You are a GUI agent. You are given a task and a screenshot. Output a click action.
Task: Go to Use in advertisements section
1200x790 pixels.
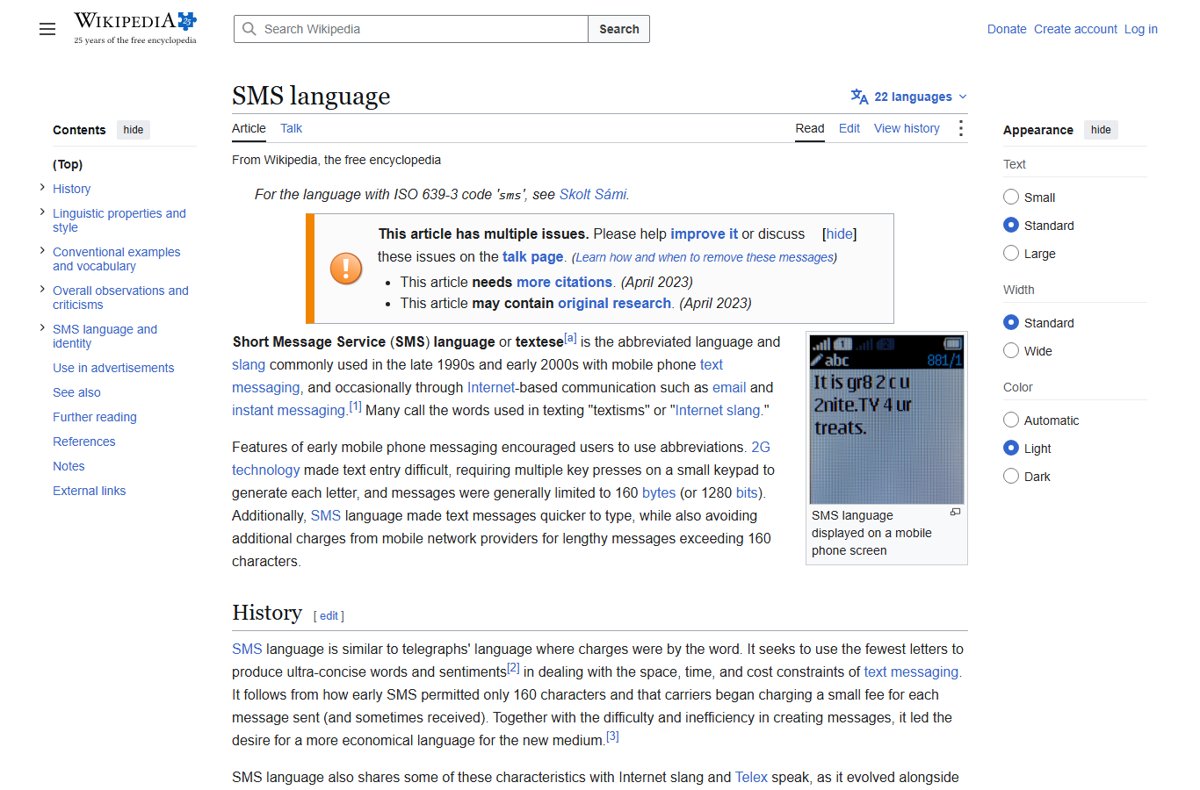(113, 368)
